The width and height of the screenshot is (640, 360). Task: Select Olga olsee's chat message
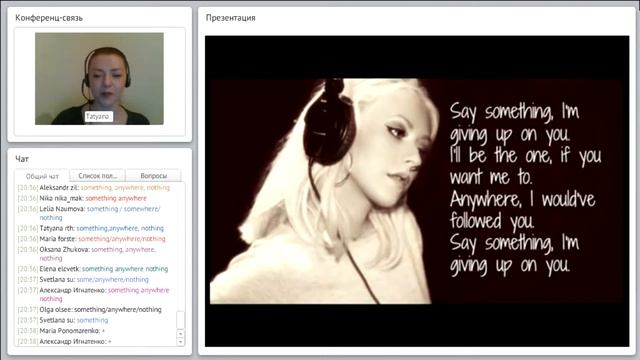tap(90, 309)
